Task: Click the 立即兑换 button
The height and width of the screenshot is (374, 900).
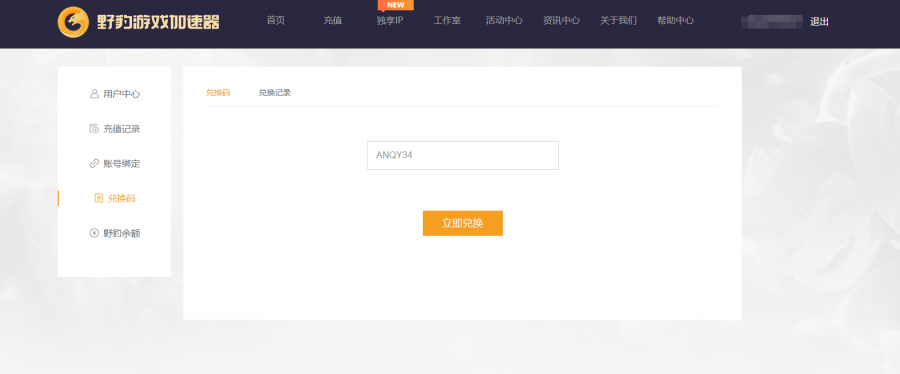Action: [463, 223]
